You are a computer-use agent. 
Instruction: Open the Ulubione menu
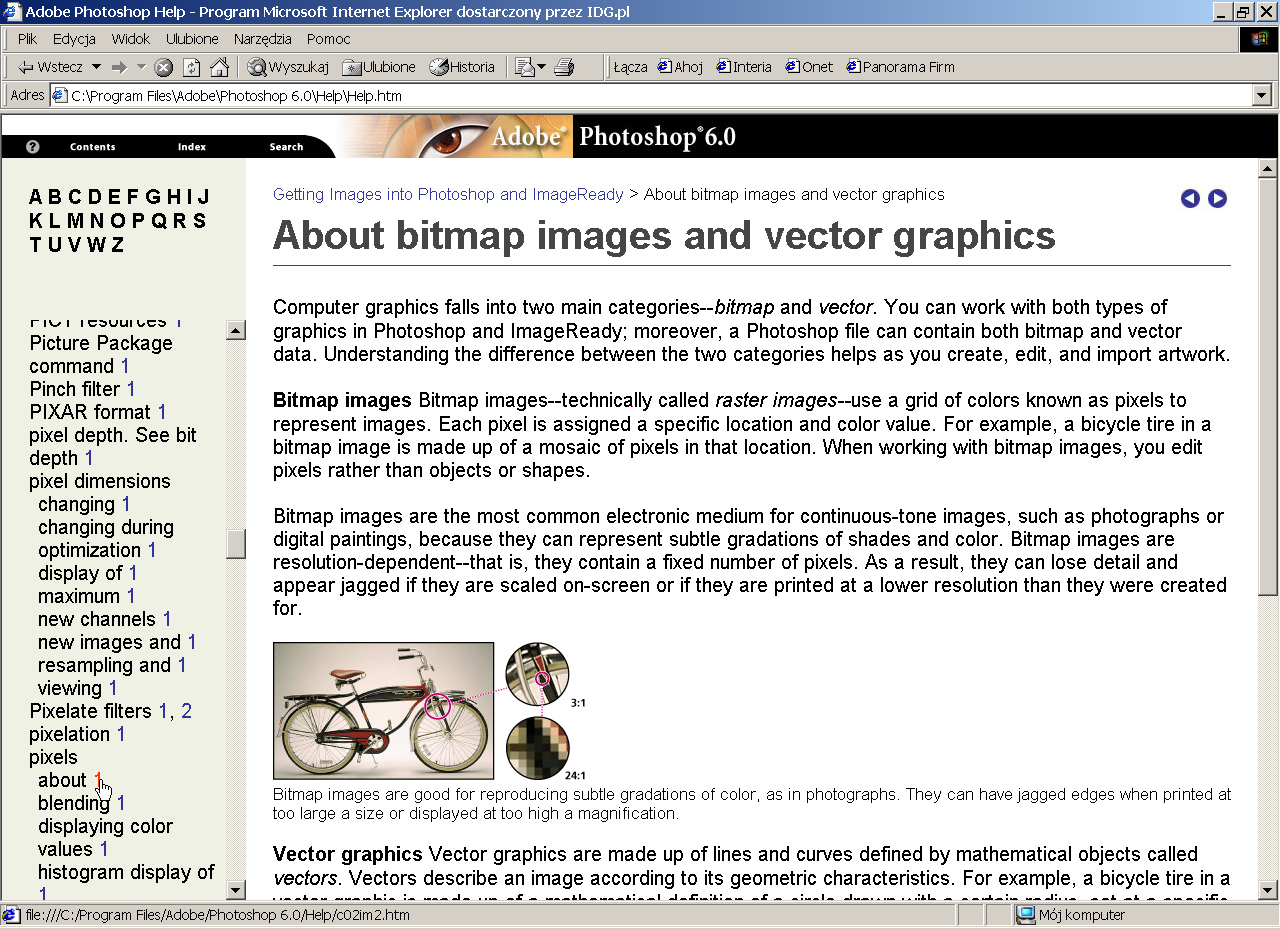click(192, 39)
